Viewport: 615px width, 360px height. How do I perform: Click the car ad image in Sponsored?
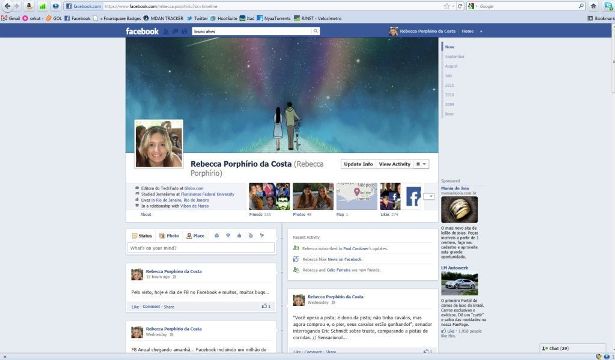pos(459,284)
